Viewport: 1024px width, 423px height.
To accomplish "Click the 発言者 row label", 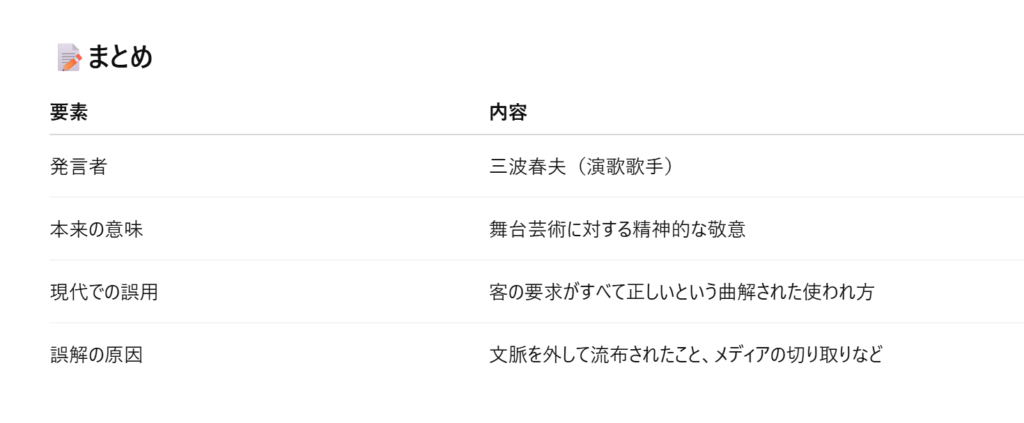I will (x=78, y=167).
